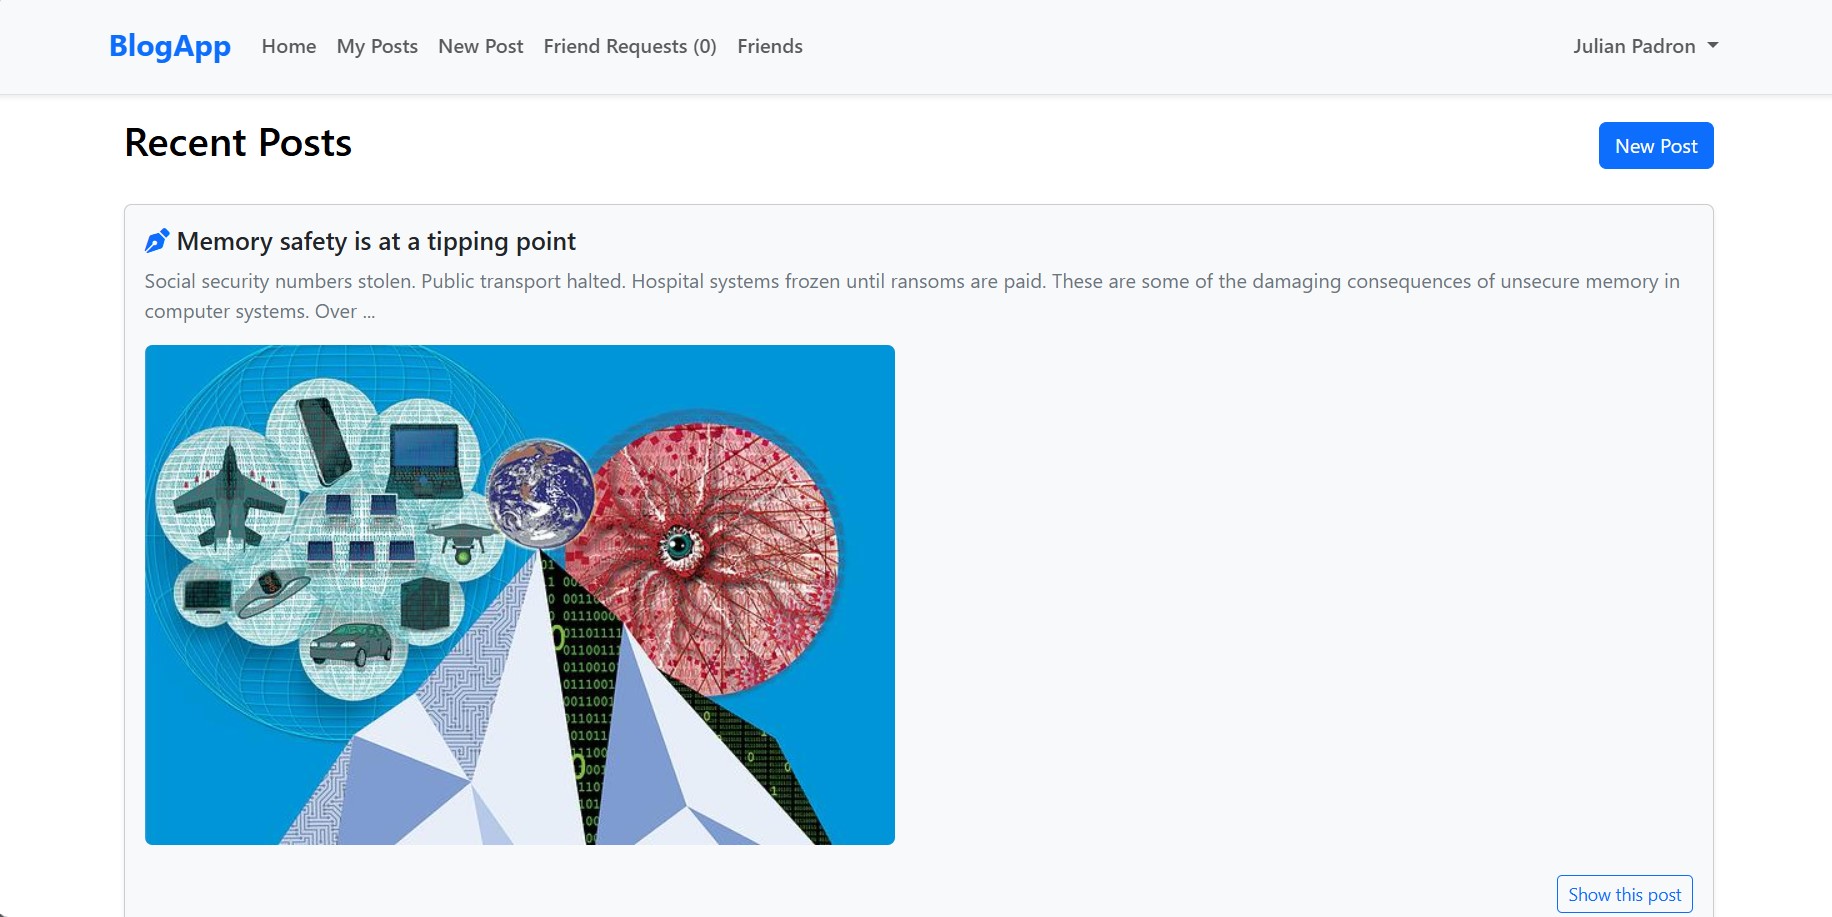Go to the Home nav item
The width and height of the screenshot is (1832, 917).
[289, 46]
